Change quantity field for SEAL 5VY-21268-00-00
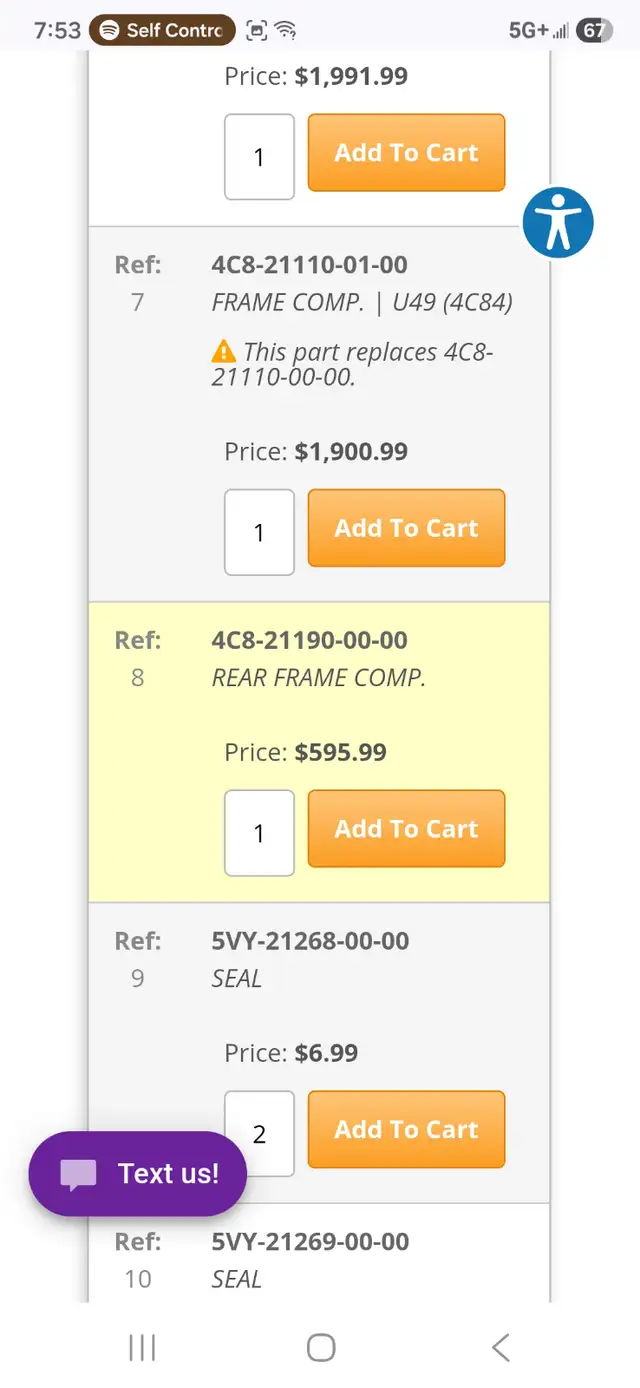Screen dimensions: 640x1388 pyautogui.click(x=259, y=1134)
